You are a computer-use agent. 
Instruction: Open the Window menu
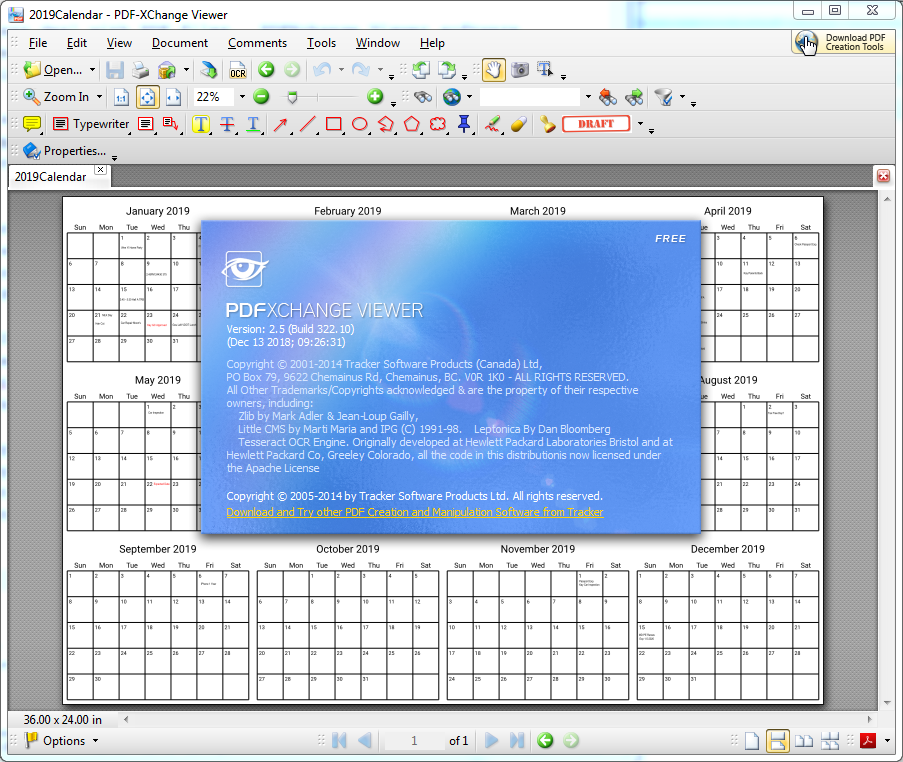[377, 43]
